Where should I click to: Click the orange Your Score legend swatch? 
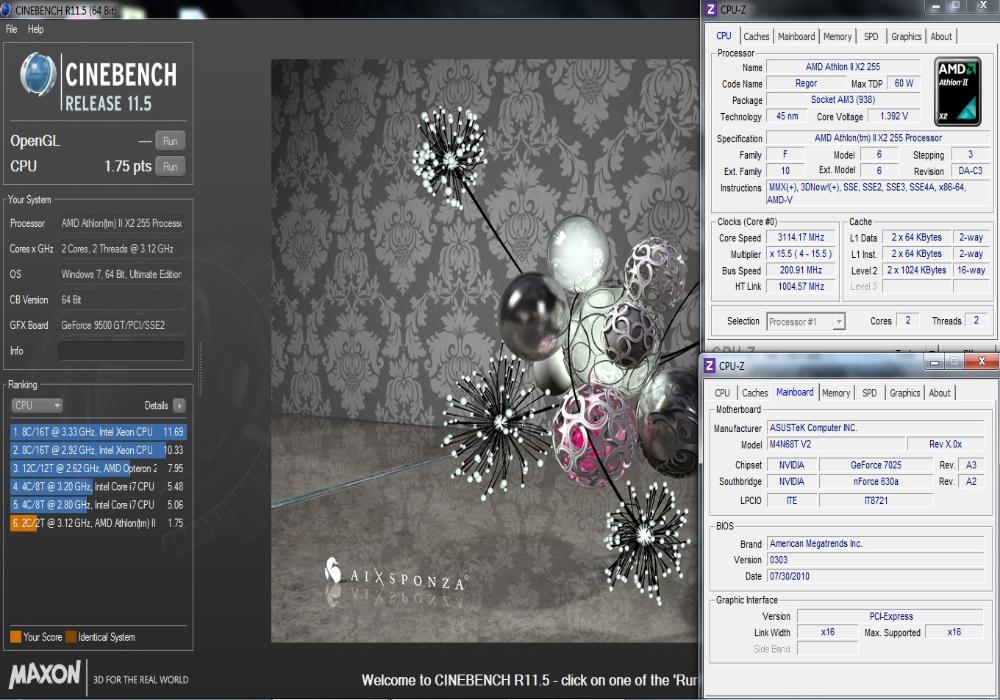tap(15, 637)
